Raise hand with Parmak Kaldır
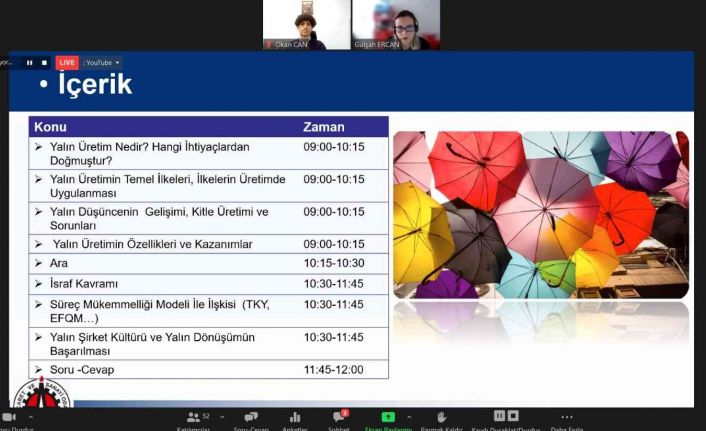706x431 pixels. pos(442,417)
